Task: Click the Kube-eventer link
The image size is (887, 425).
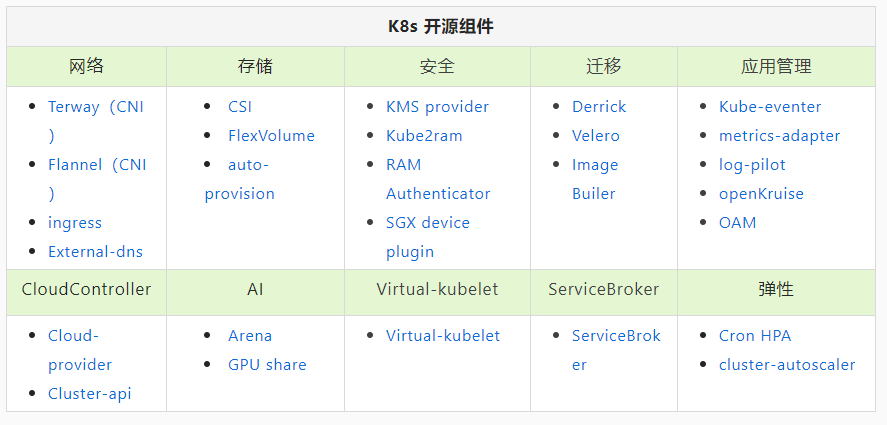Action: point(770,107)
